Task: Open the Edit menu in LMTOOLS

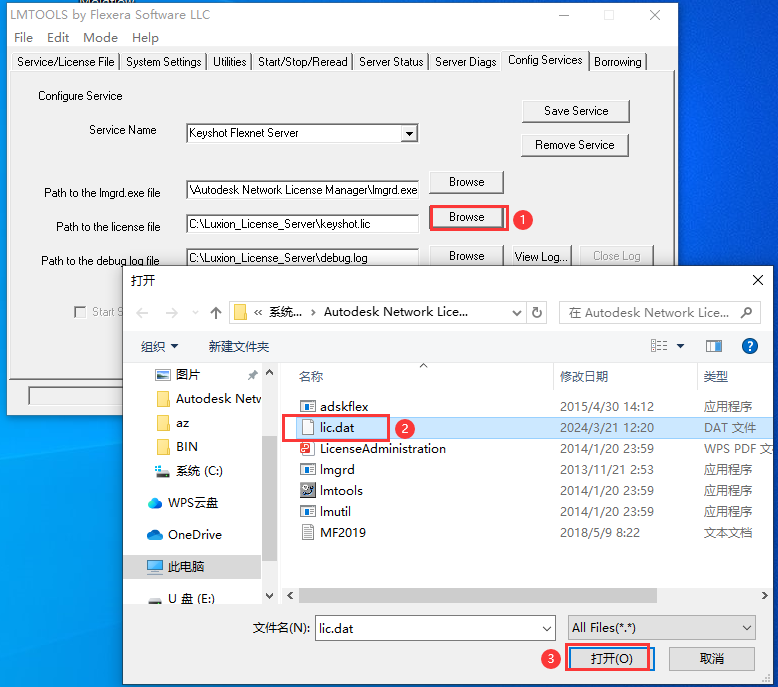Action: point(58,38)
